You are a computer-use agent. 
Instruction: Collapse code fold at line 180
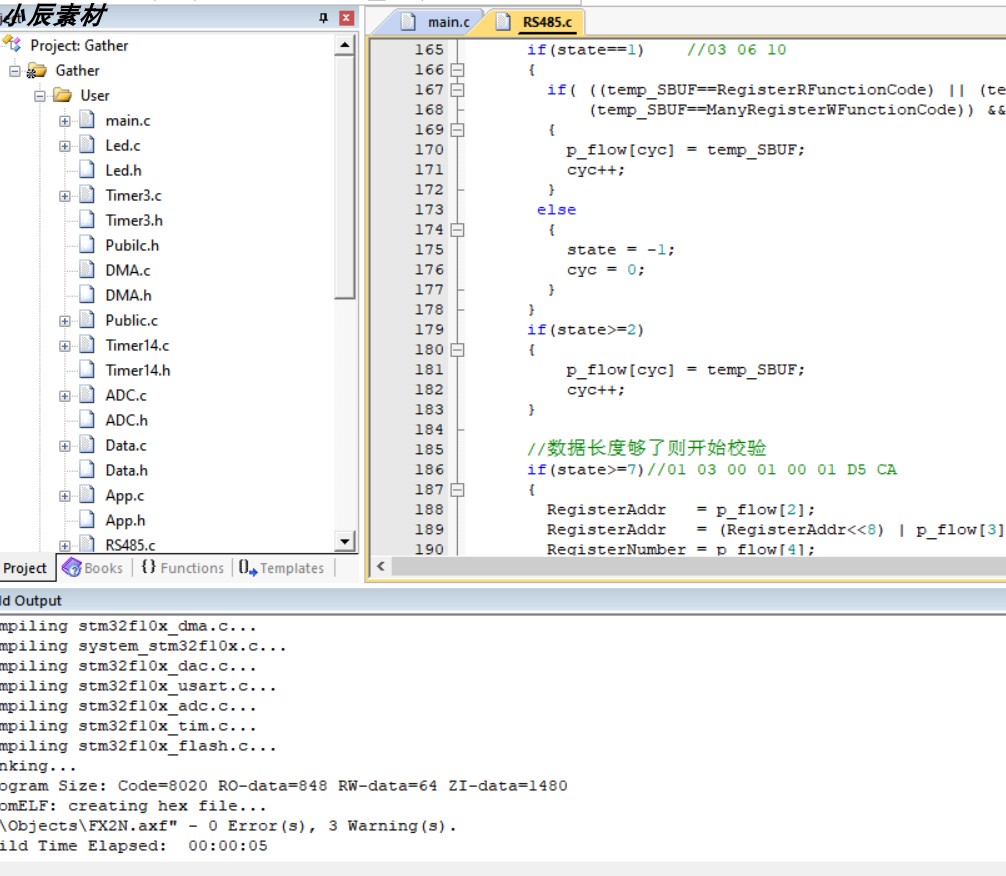coord(457,350)
